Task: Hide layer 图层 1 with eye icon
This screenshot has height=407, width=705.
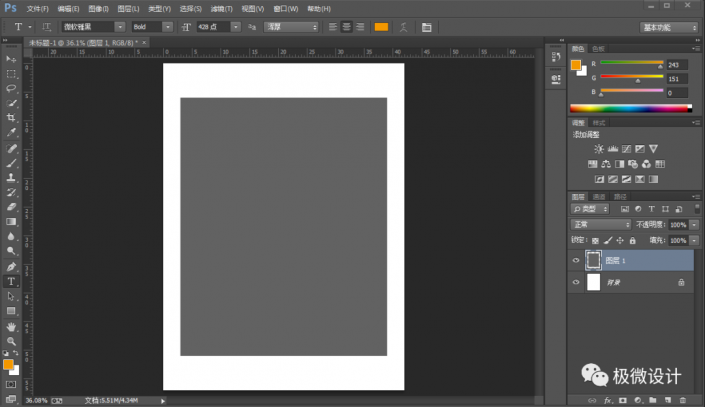Action: point(575,260)
